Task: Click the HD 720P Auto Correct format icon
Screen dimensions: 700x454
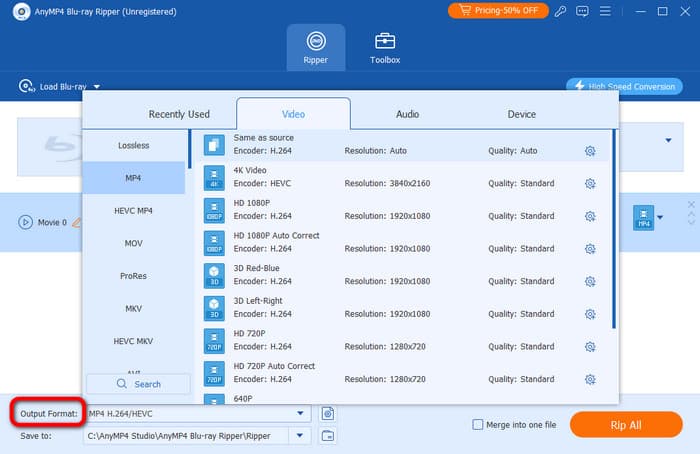Action: click(x=214, y=373)
